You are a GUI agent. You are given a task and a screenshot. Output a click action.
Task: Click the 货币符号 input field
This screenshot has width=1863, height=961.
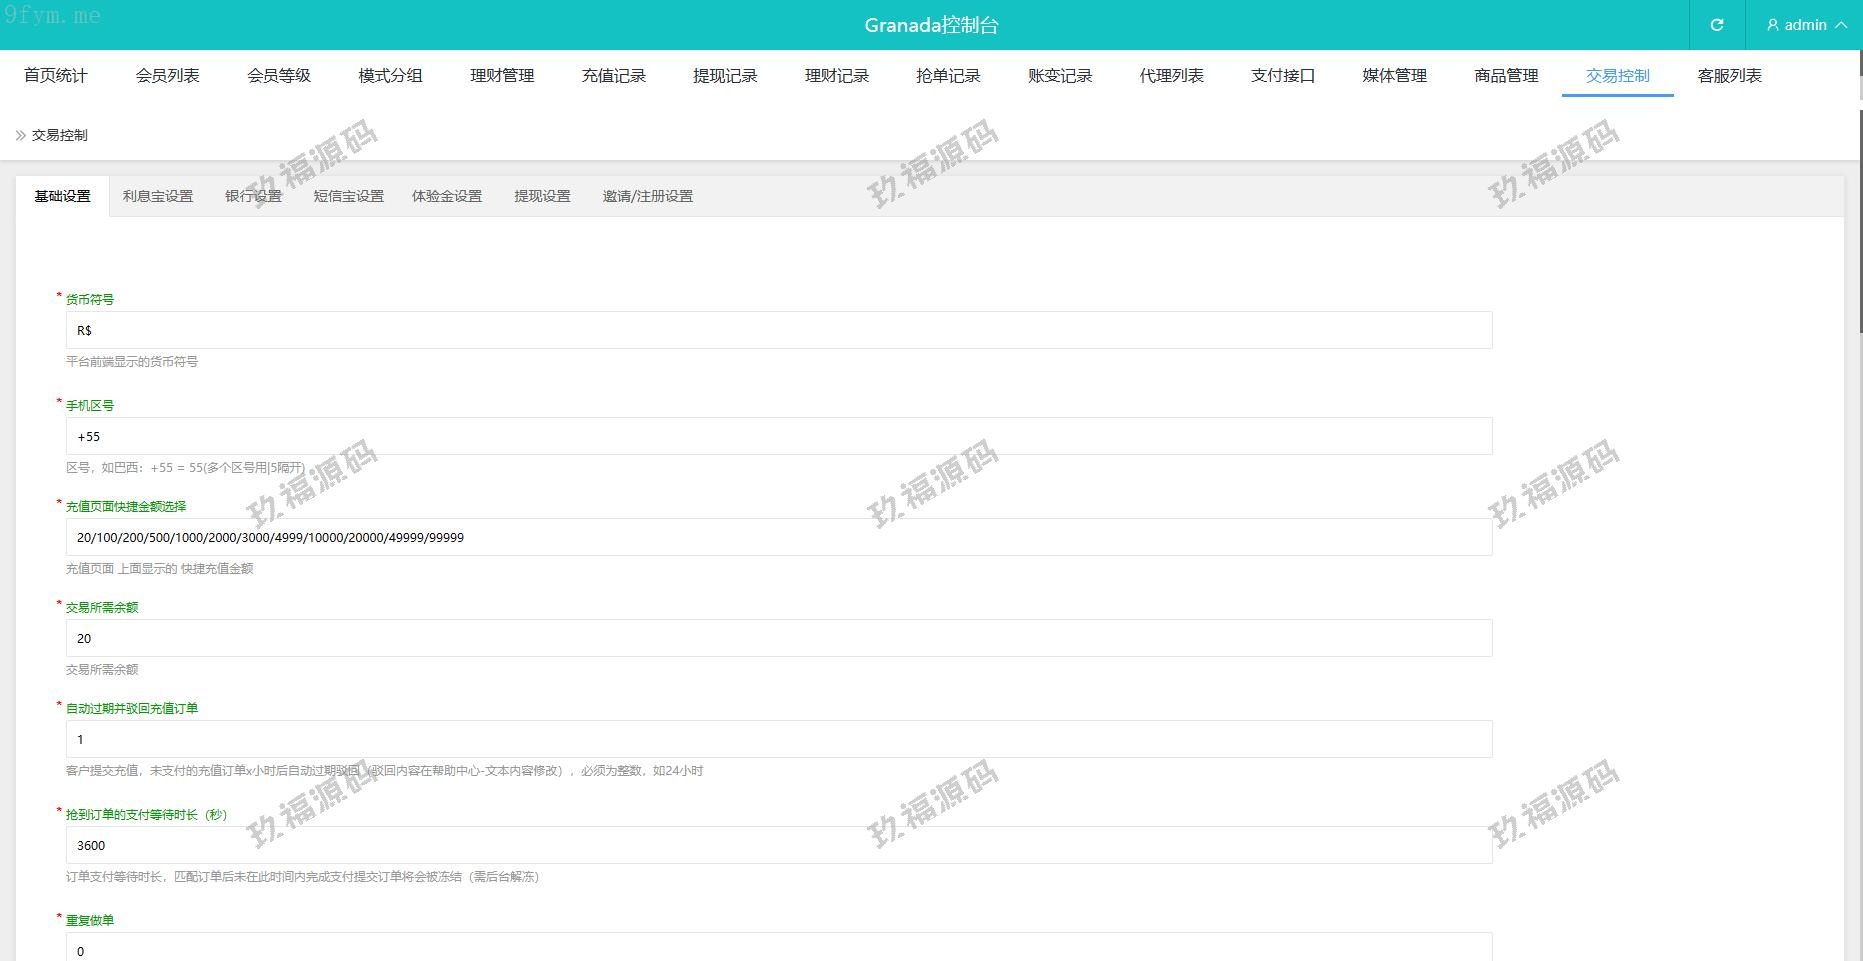click(x=778, y=331)
